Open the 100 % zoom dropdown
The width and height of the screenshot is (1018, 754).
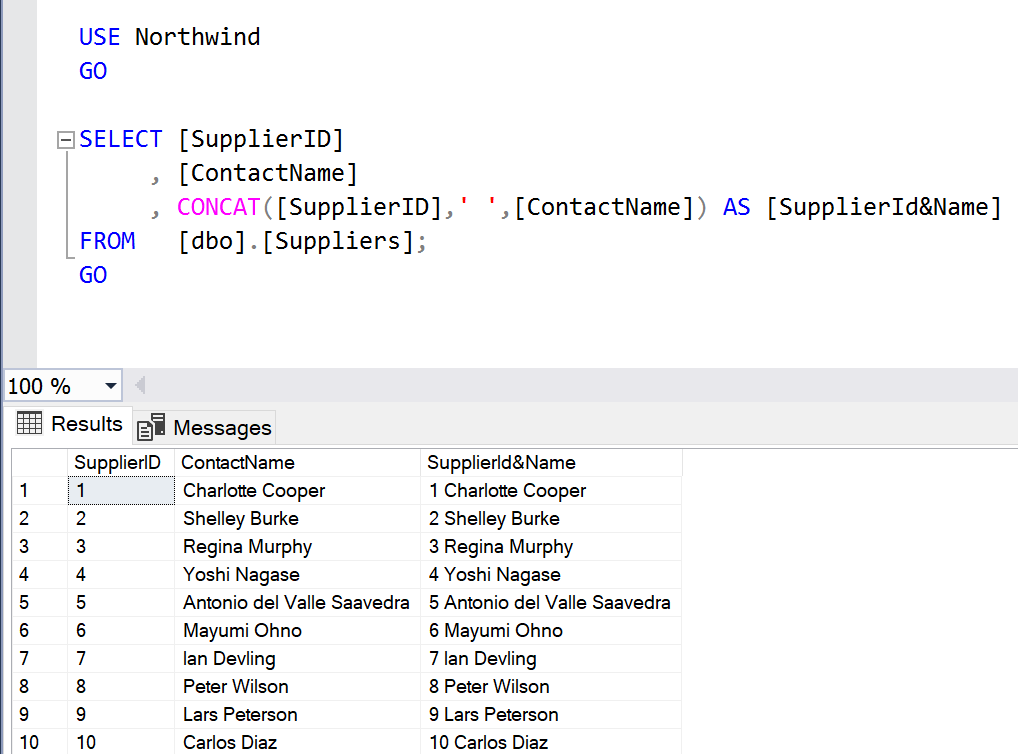[x=110, y=386]
